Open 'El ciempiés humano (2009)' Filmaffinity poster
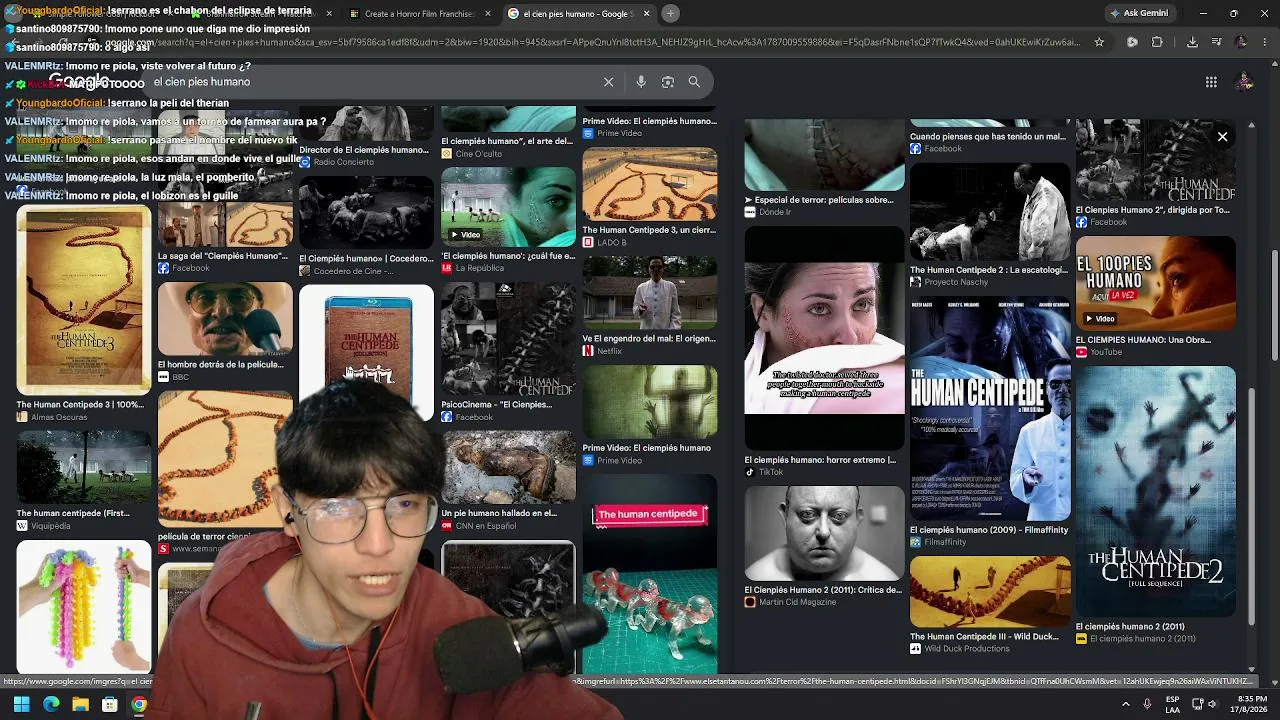This screenshot has width=1280, height=720. tap(990, 410)
